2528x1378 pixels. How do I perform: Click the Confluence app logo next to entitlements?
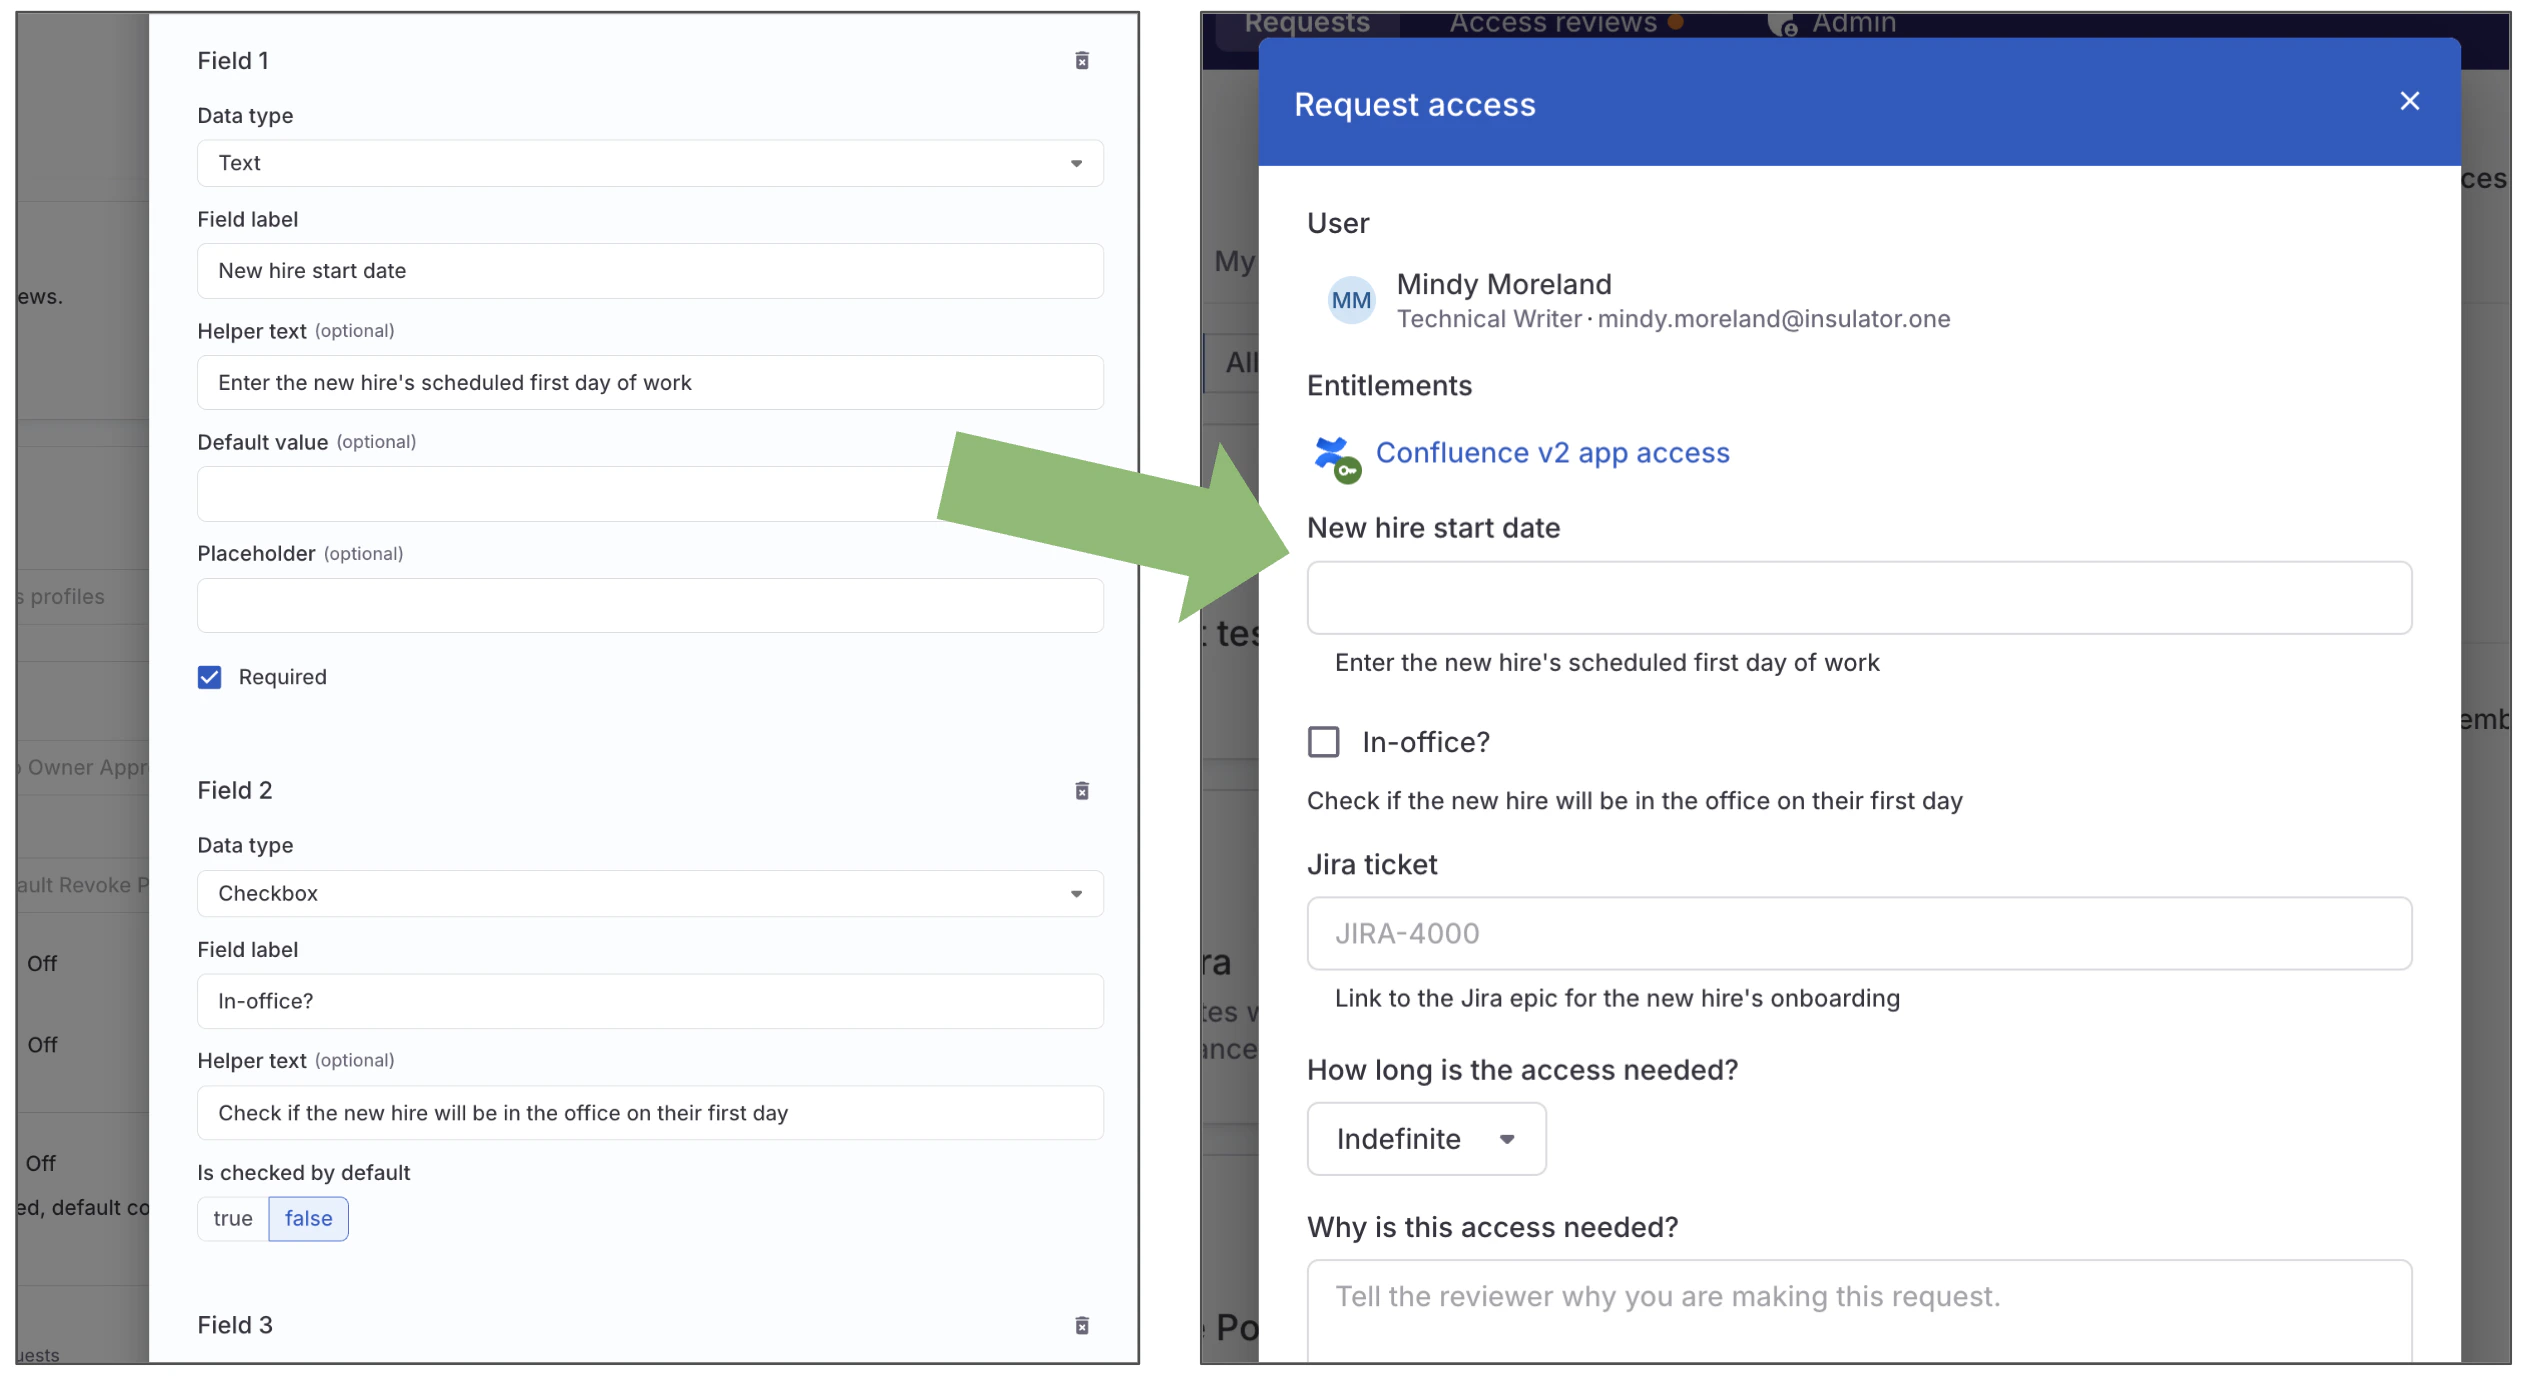1337,457
